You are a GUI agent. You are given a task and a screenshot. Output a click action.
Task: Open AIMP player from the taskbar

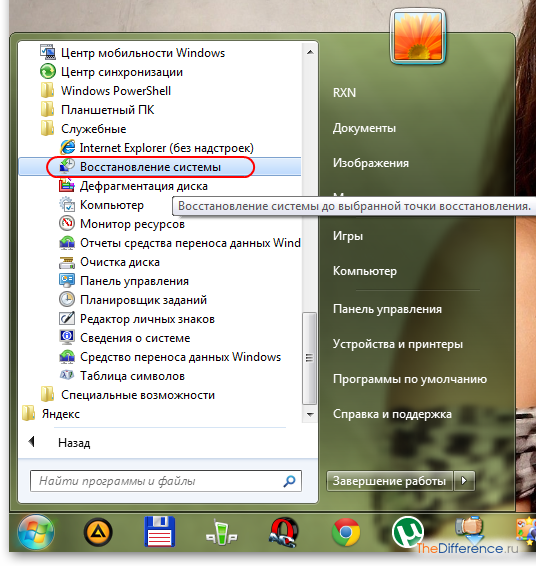pyautogui.click(x=98, y=532)
